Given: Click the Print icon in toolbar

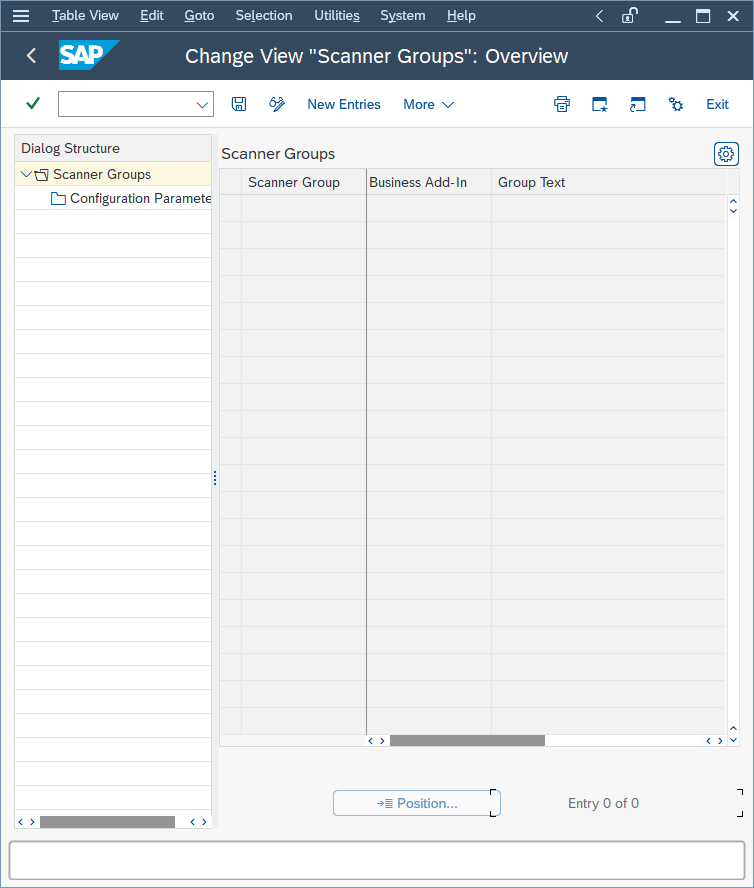Looking at the screenshot, I should 562,104.
